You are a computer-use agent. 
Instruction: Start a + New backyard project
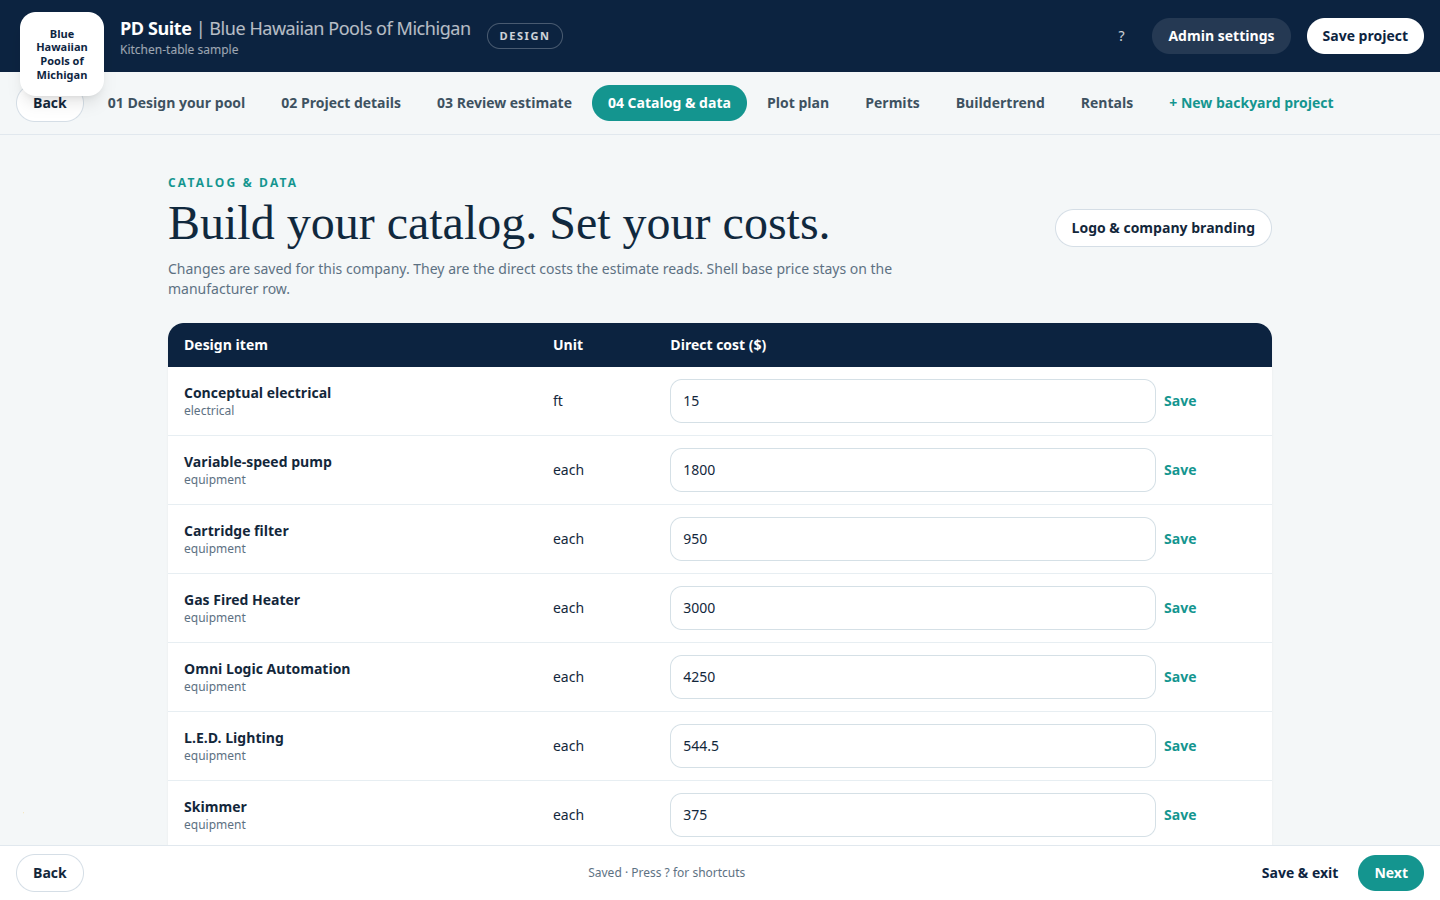tap(1251, 103)
